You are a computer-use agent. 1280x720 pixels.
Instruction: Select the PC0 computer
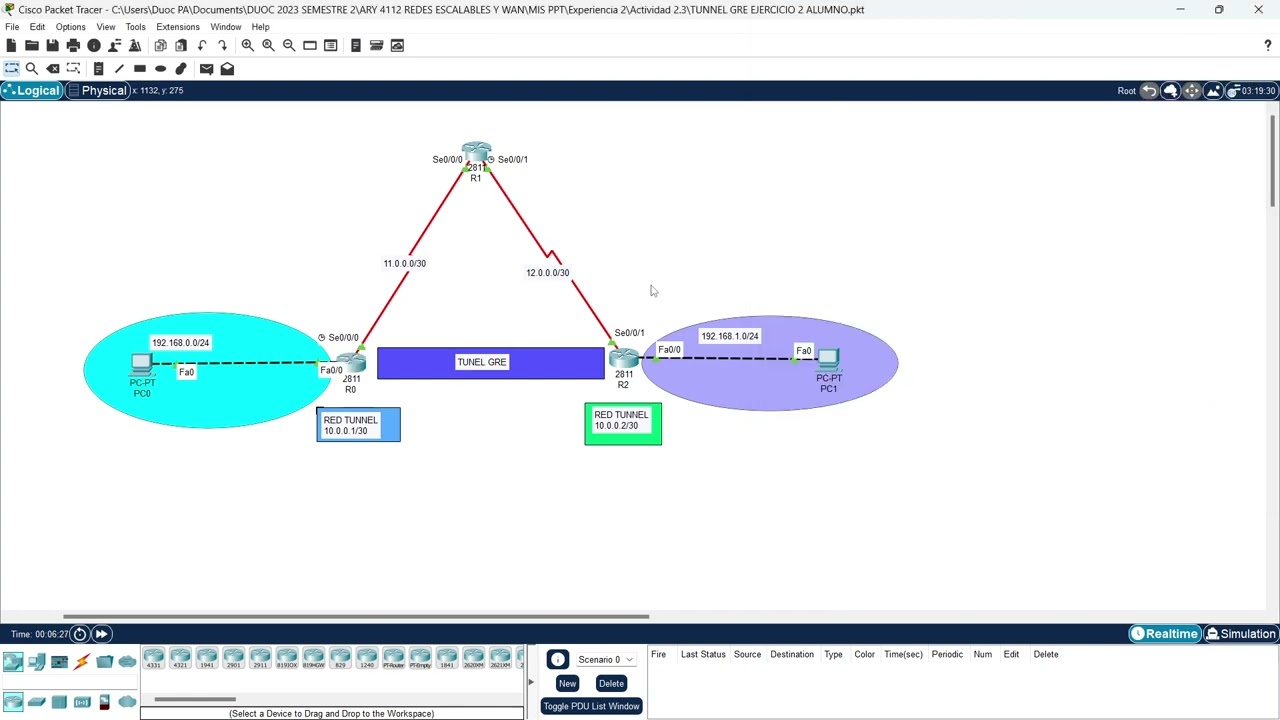141,365
